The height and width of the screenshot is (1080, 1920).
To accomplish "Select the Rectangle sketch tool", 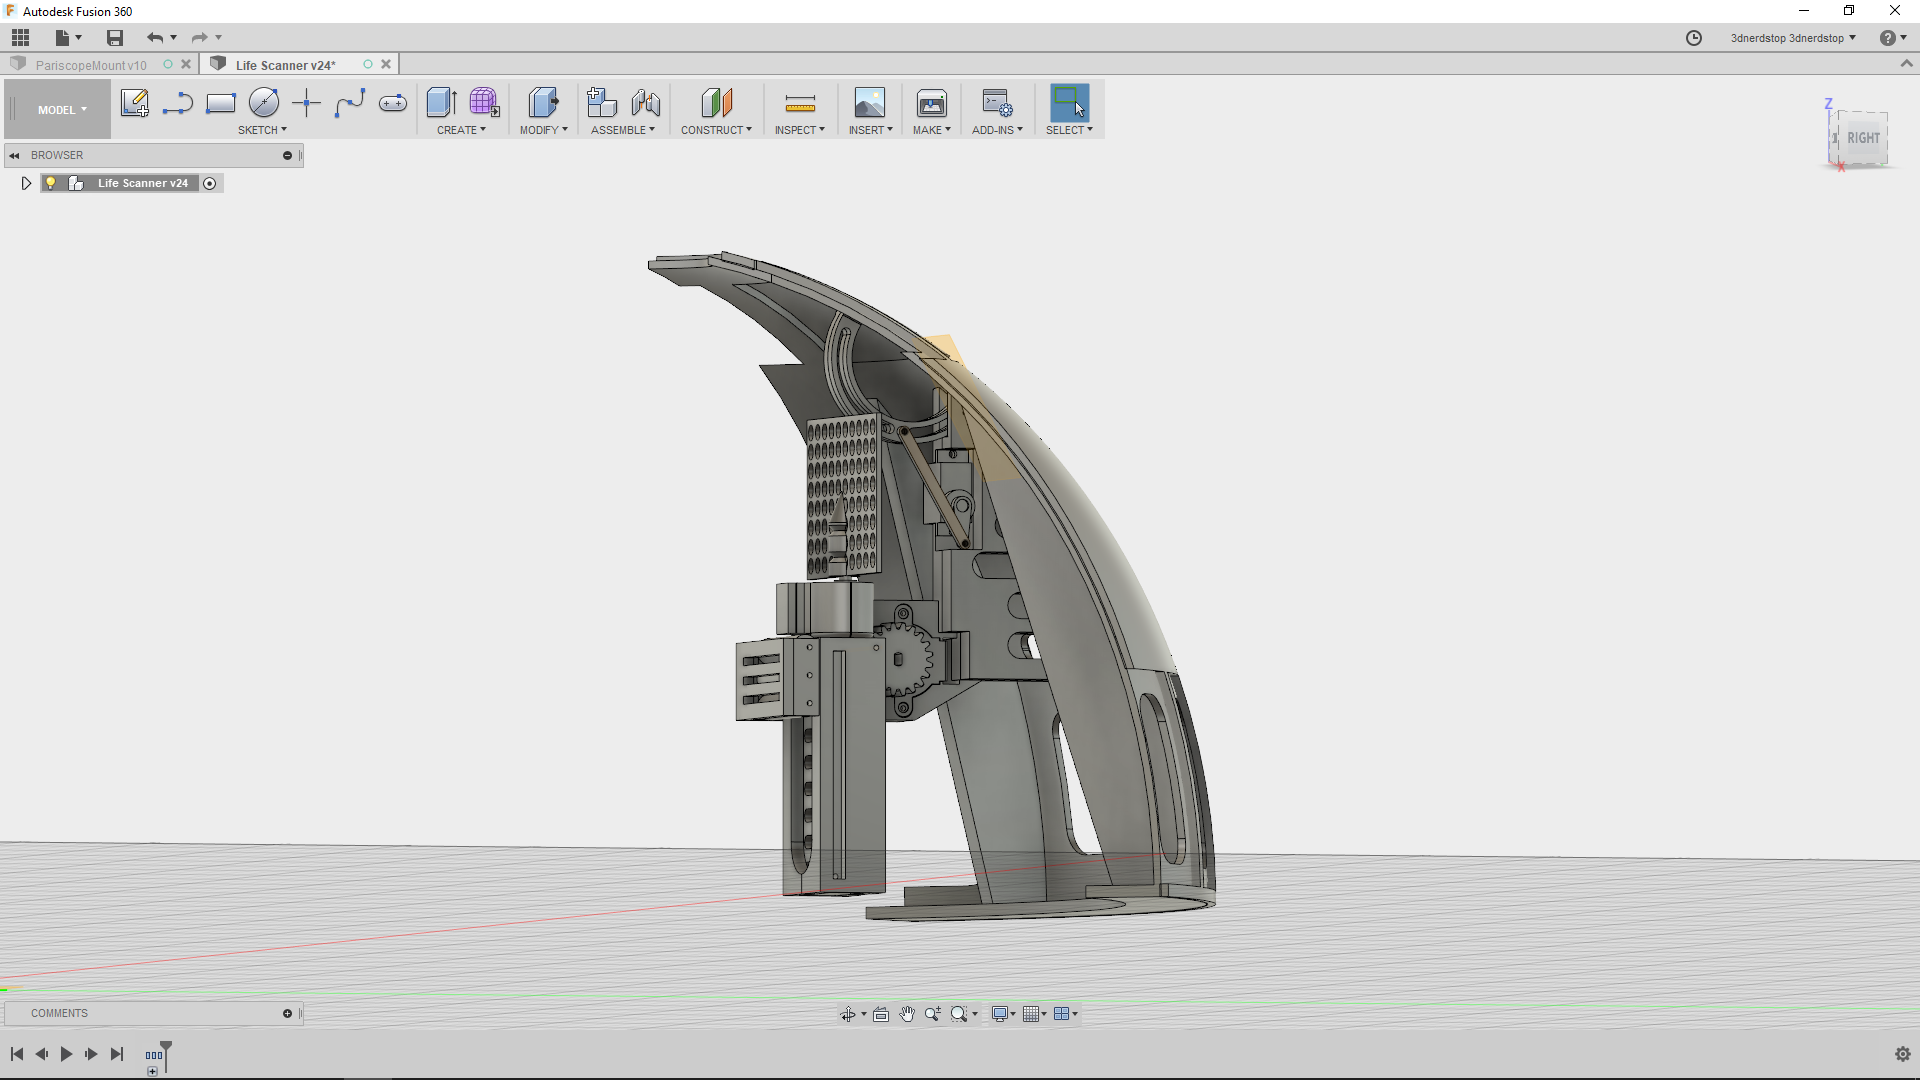I will tap(220, 102).
